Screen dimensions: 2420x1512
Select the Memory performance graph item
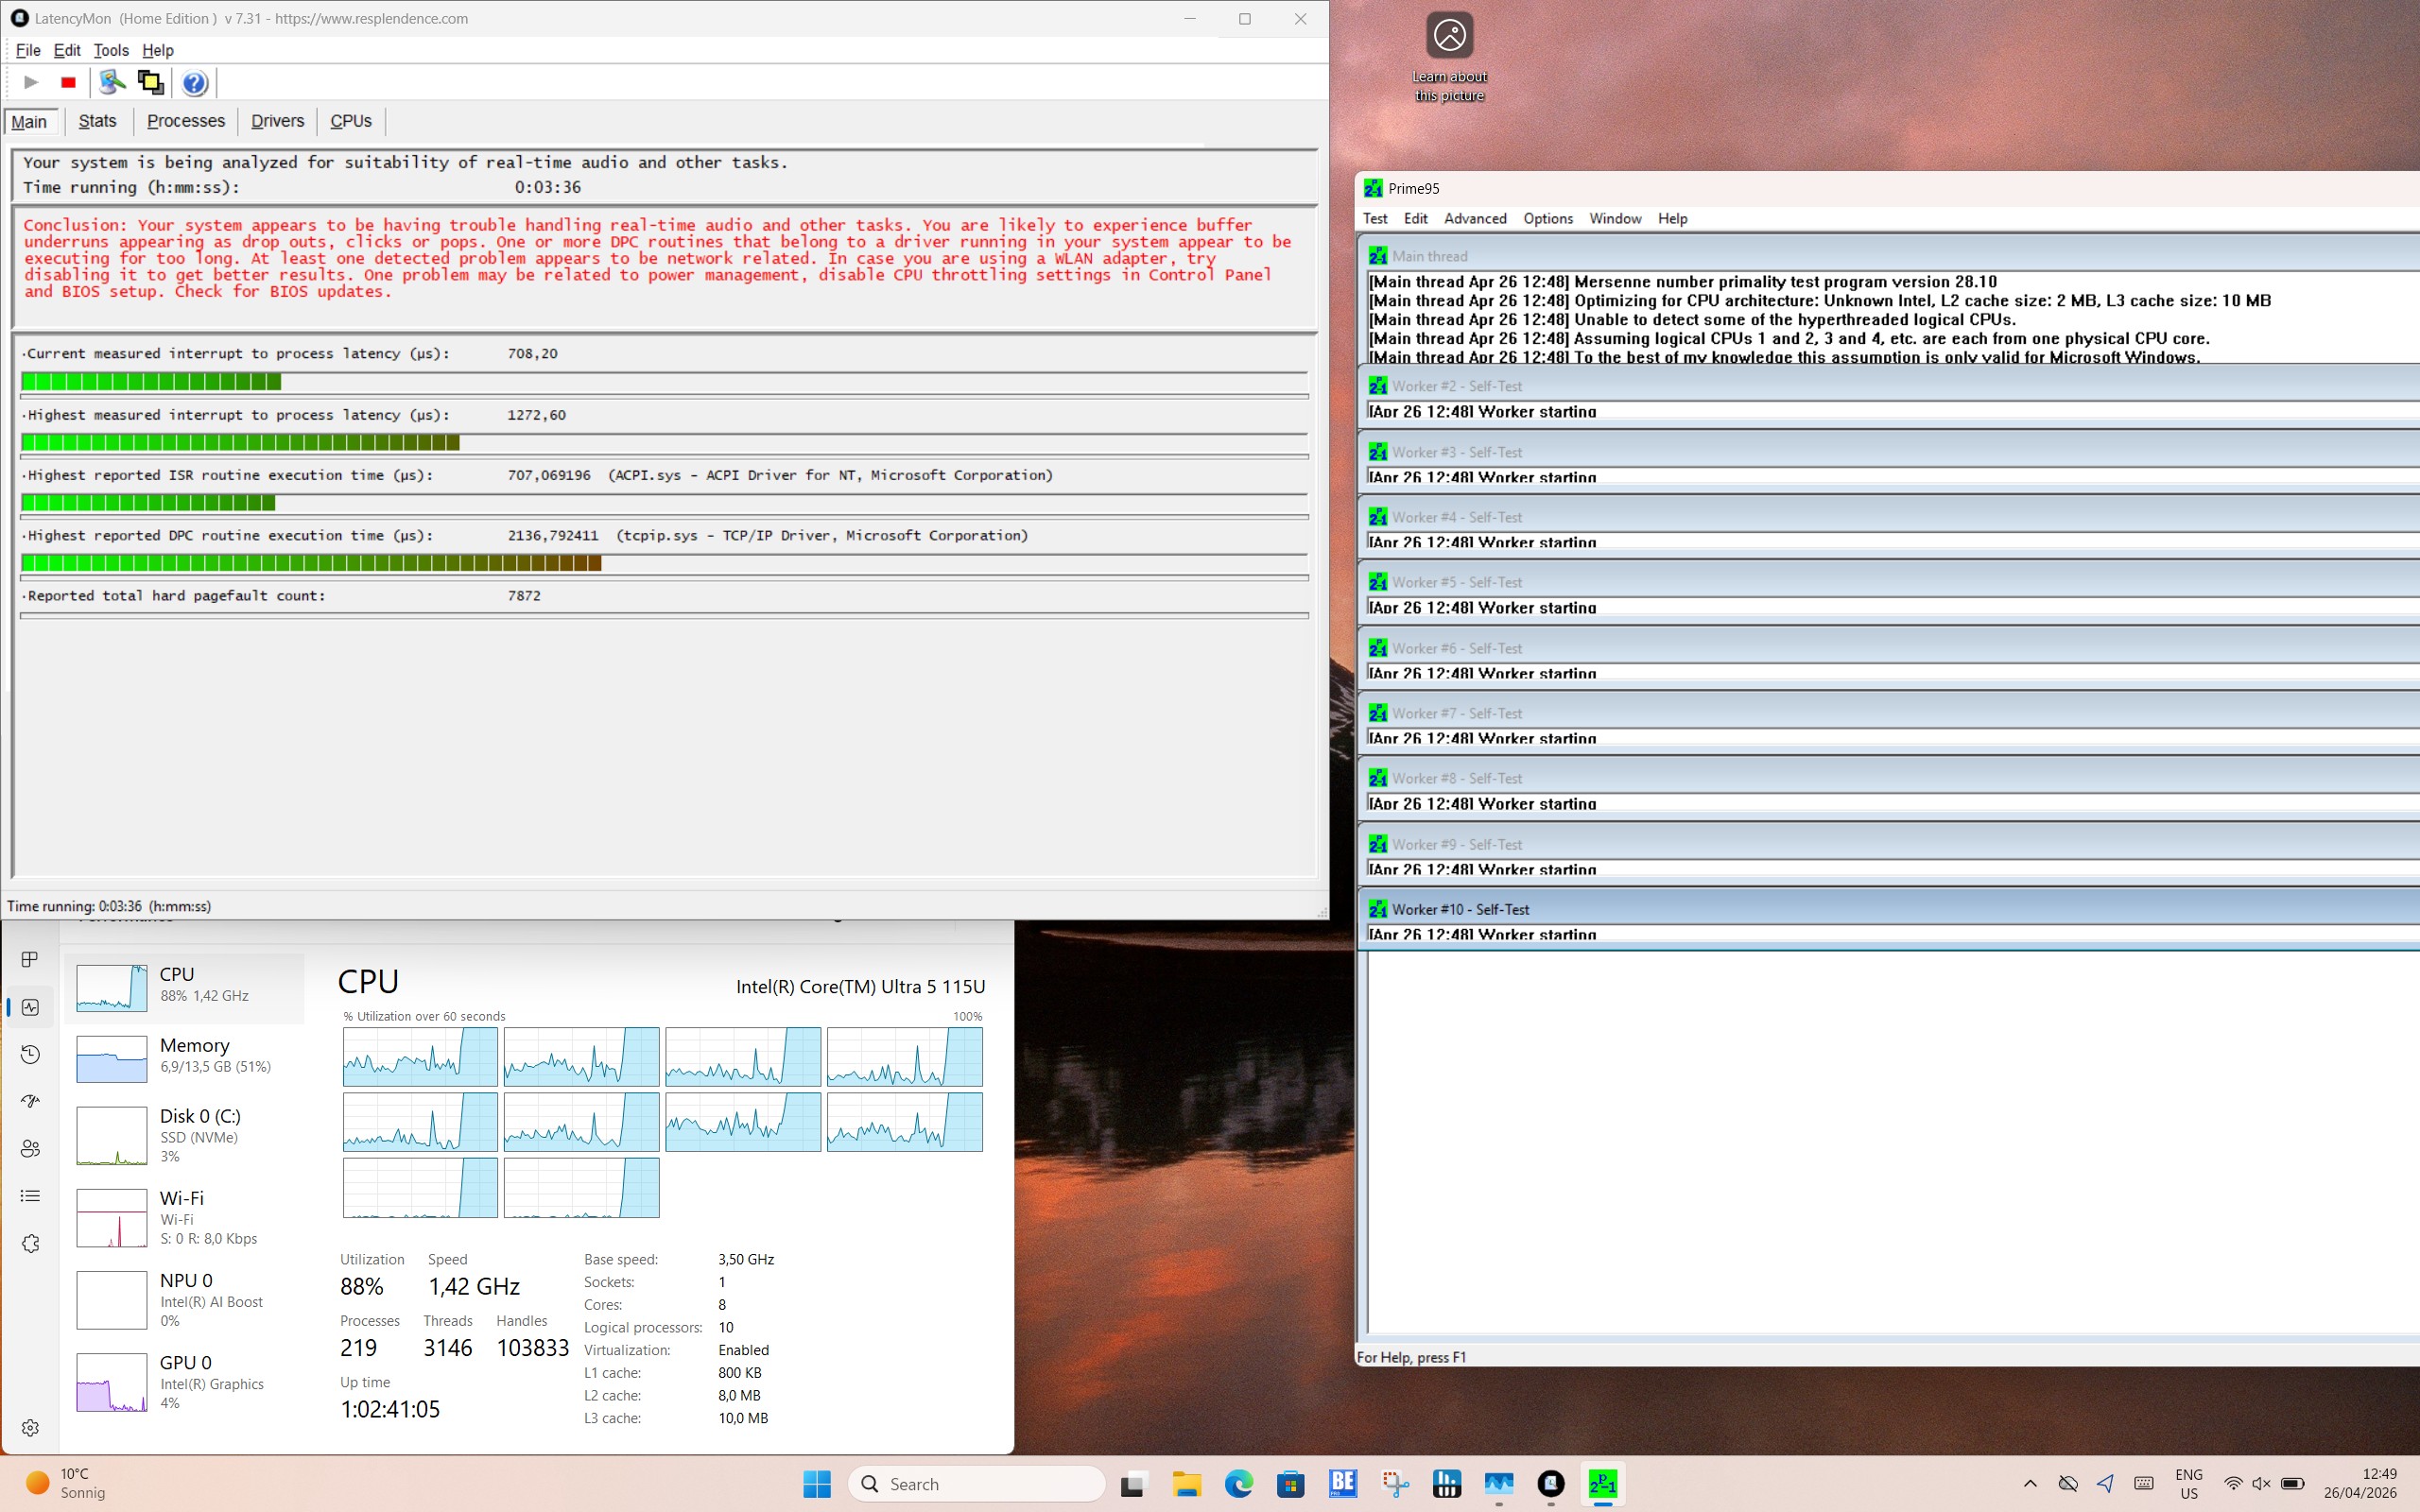[184, 1058]
